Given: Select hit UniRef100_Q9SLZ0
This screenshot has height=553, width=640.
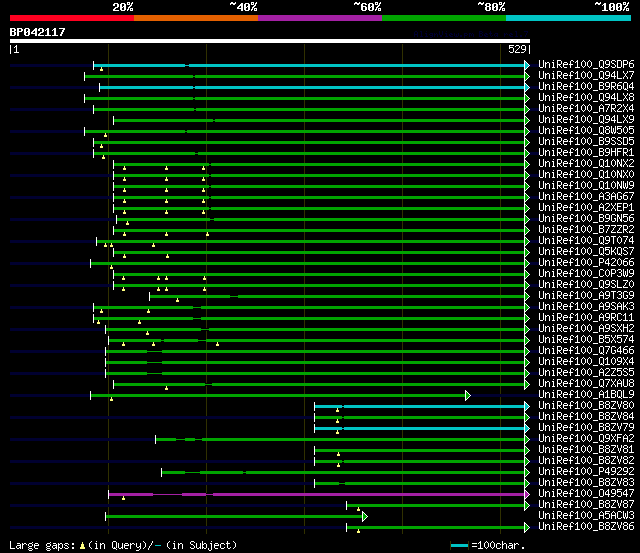Looking at the screenshot, I should coord(586,285).
